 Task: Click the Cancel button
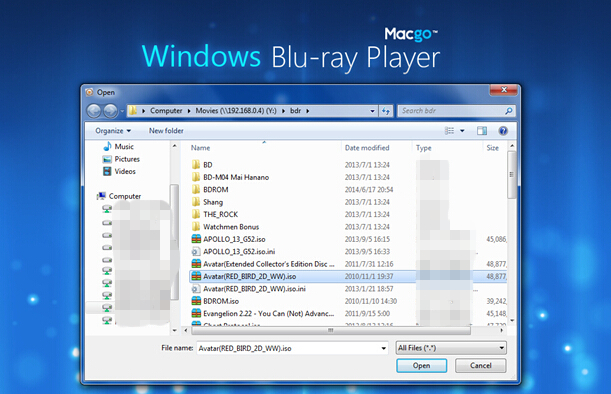[x=480, y=366]
